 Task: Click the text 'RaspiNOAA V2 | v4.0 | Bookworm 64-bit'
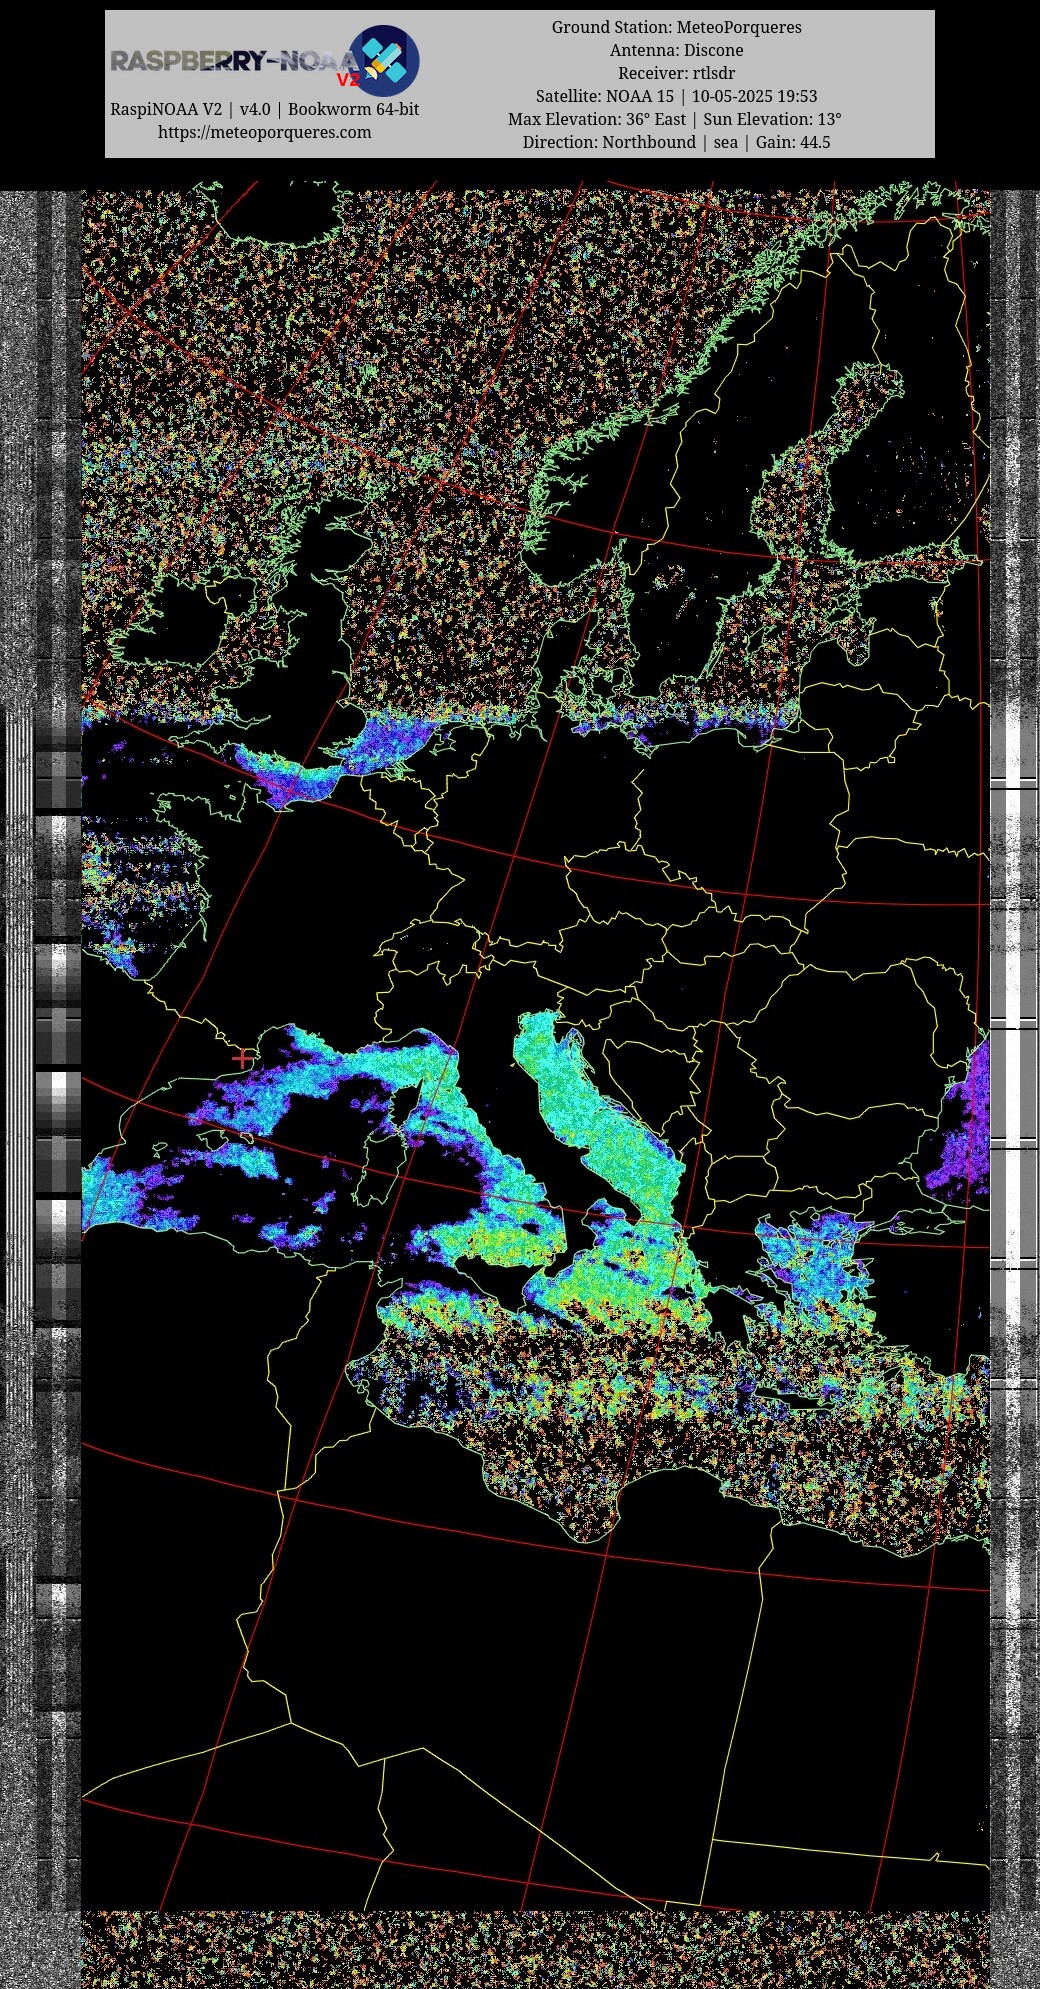click(264, 109)
